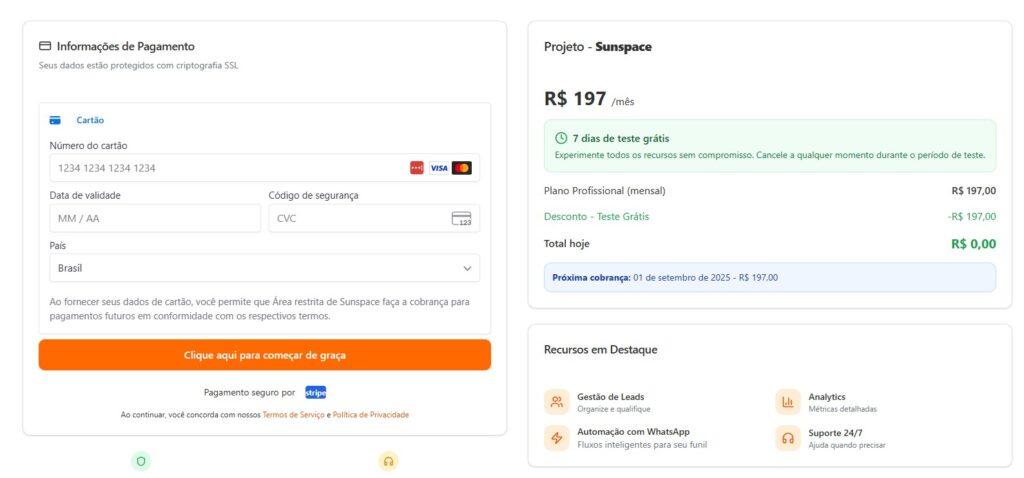Screen dimensions: 1024x478
Task: Click the green shield icon below the form
Action: [141, 461]
